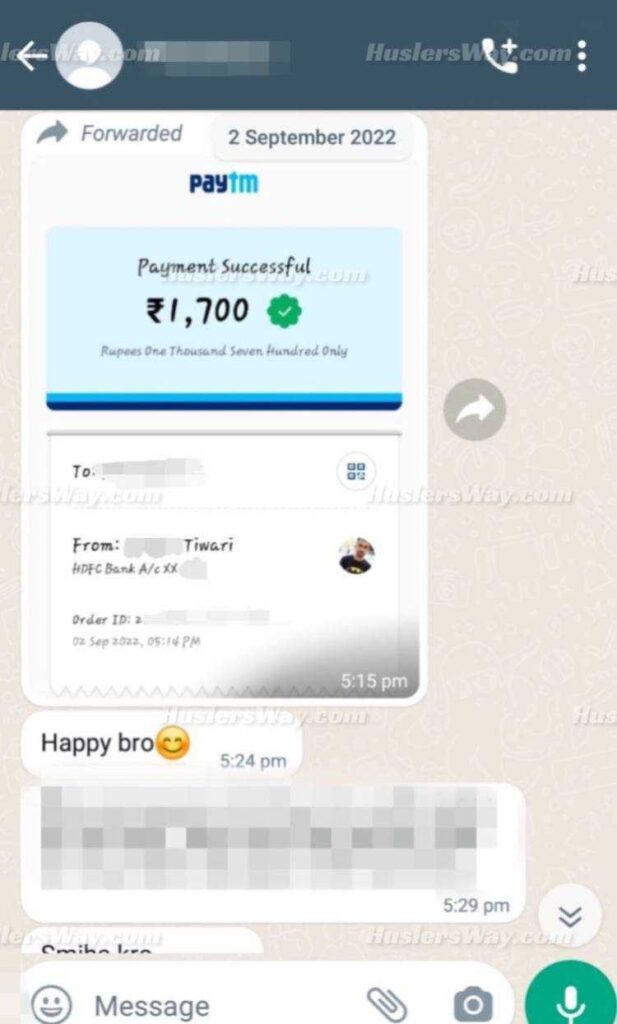
Task: Tap the blurred message sent at 5:29 pm
Action: [273, 852]
